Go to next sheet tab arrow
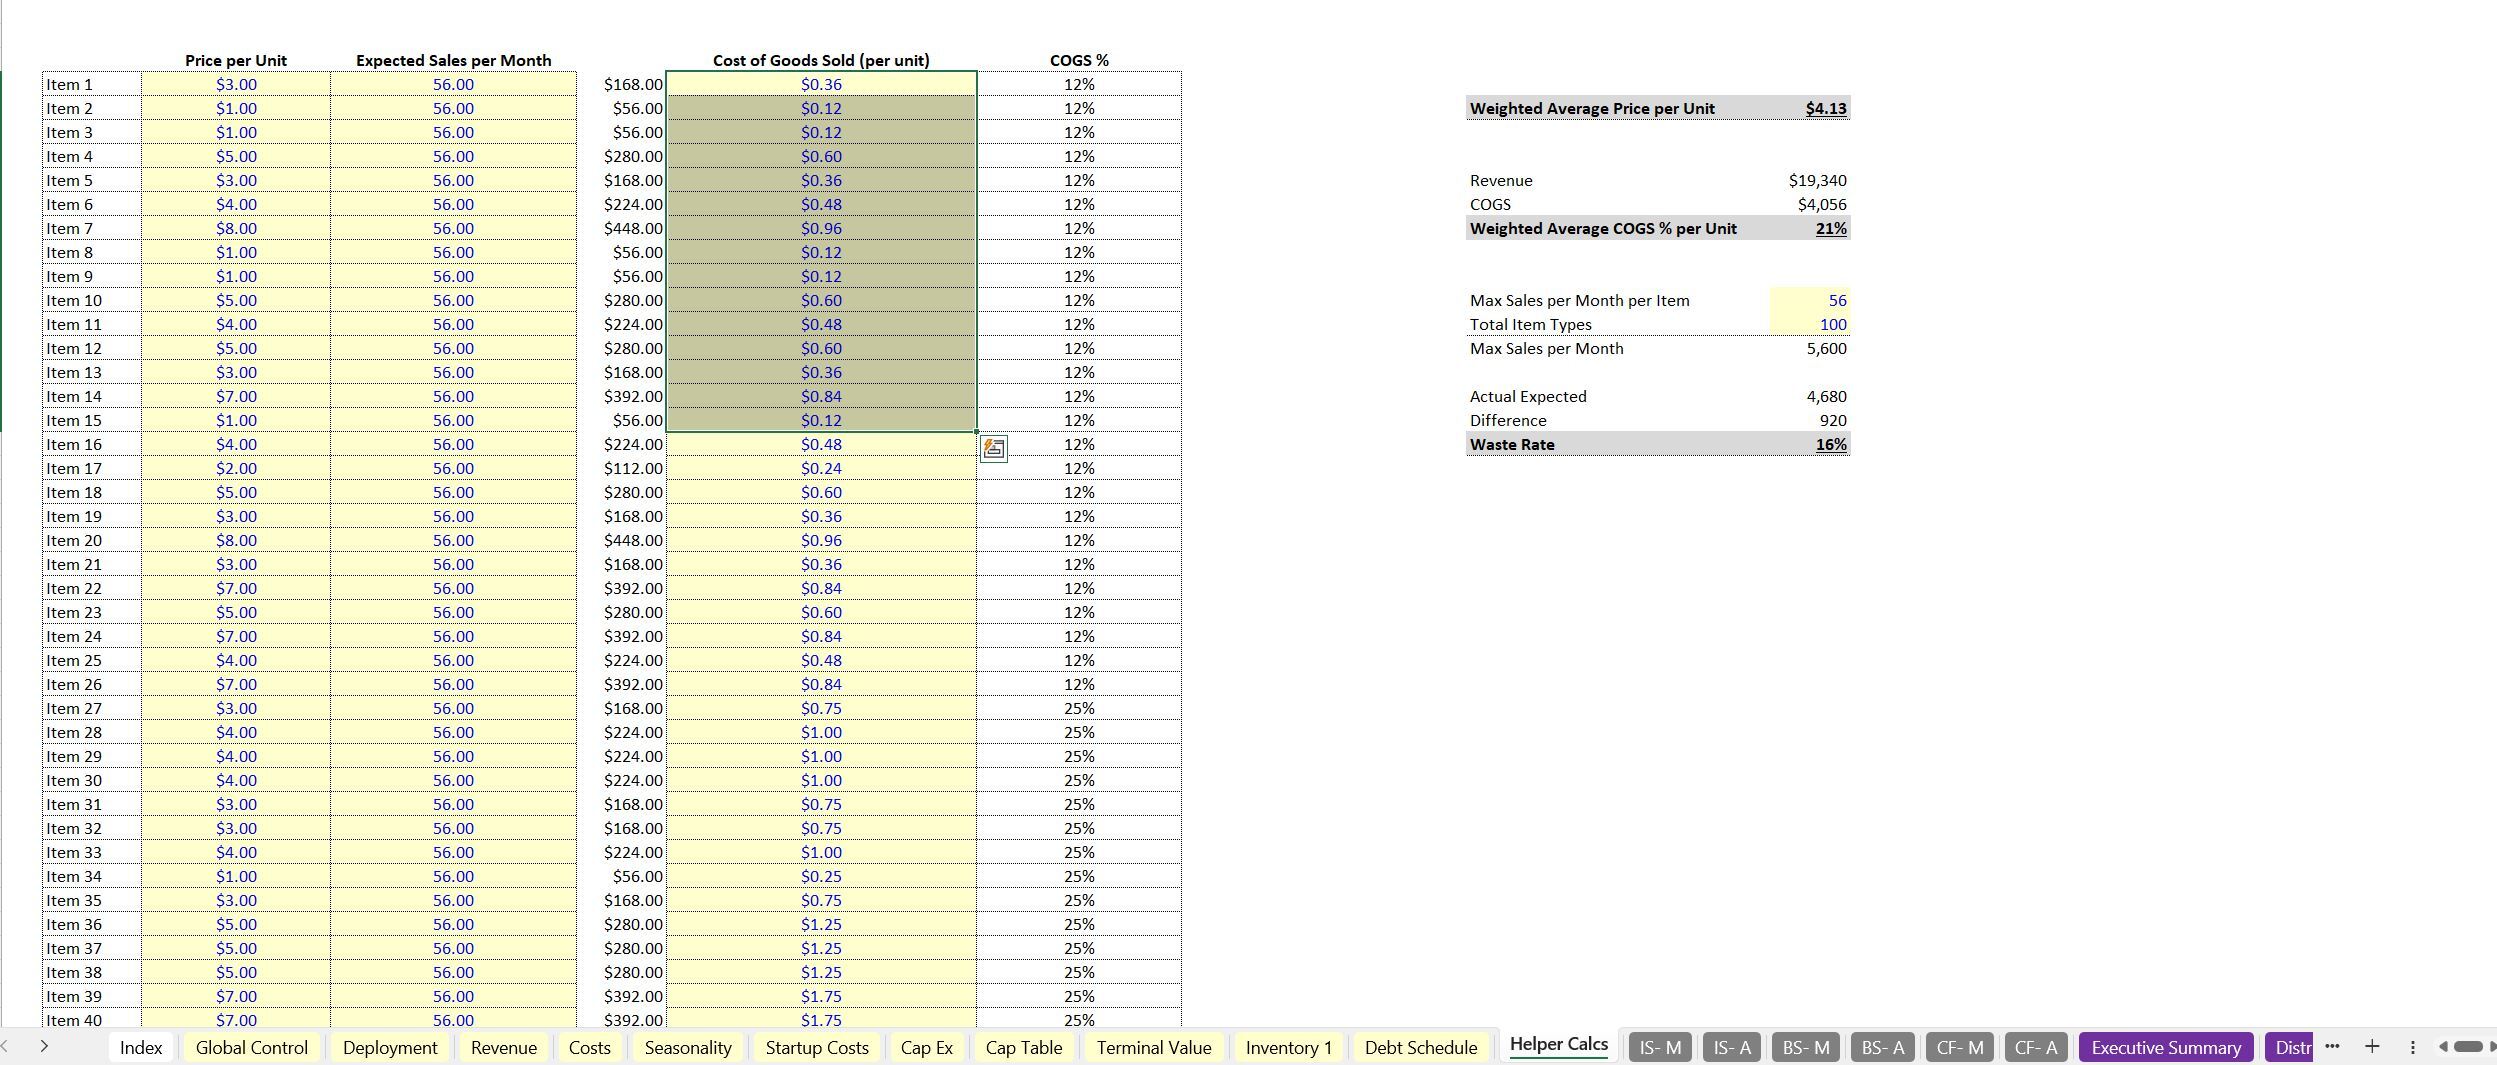 (x=44, y=1046)
